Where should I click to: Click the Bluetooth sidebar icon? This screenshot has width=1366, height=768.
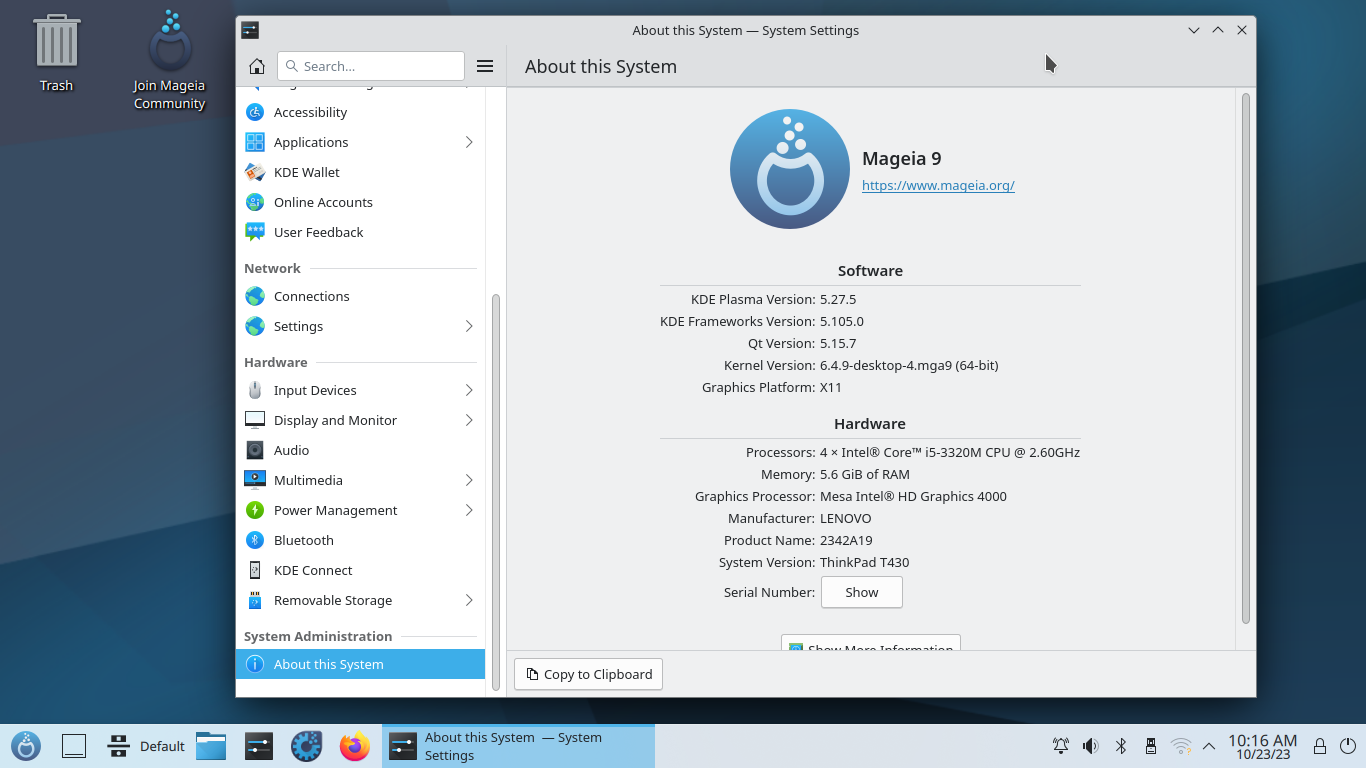click(x=255, y=540)
